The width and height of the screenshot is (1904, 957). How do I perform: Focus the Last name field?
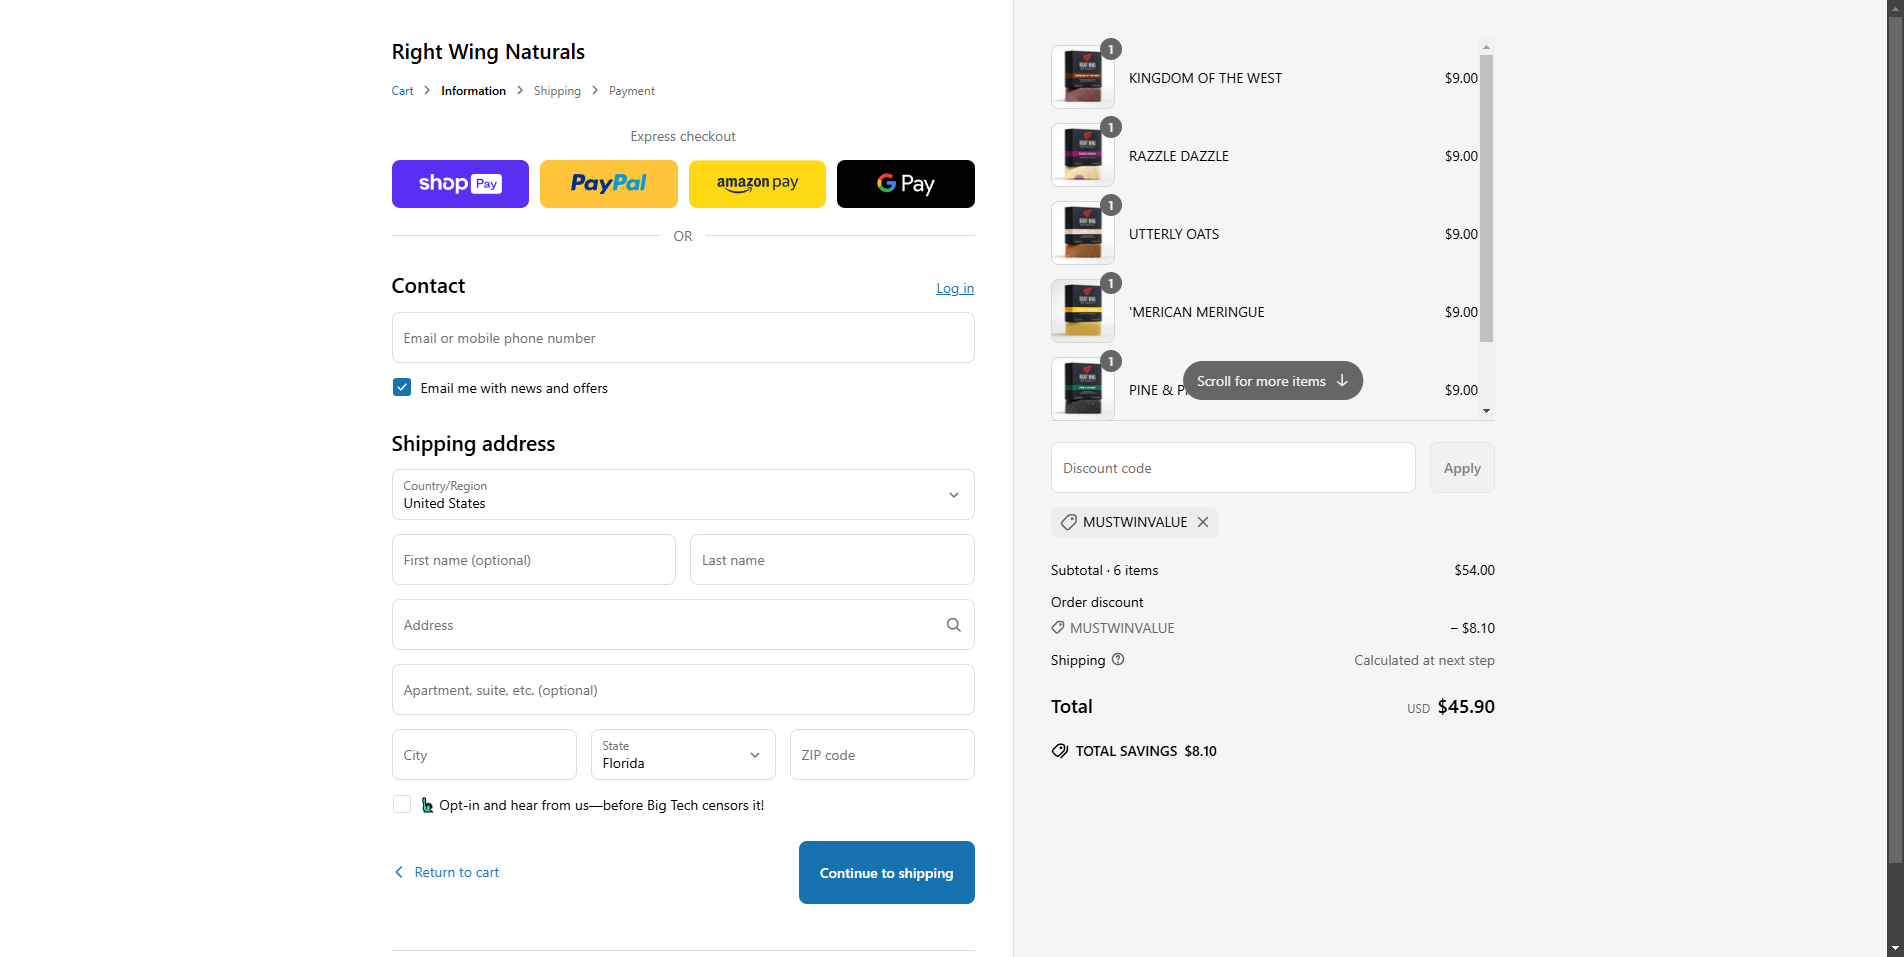click(832, 560)
